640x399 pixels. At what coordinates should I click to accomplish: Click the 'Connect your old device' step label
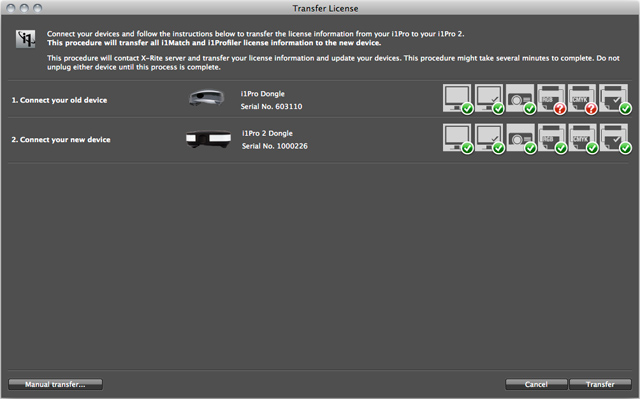coord(59,100)
